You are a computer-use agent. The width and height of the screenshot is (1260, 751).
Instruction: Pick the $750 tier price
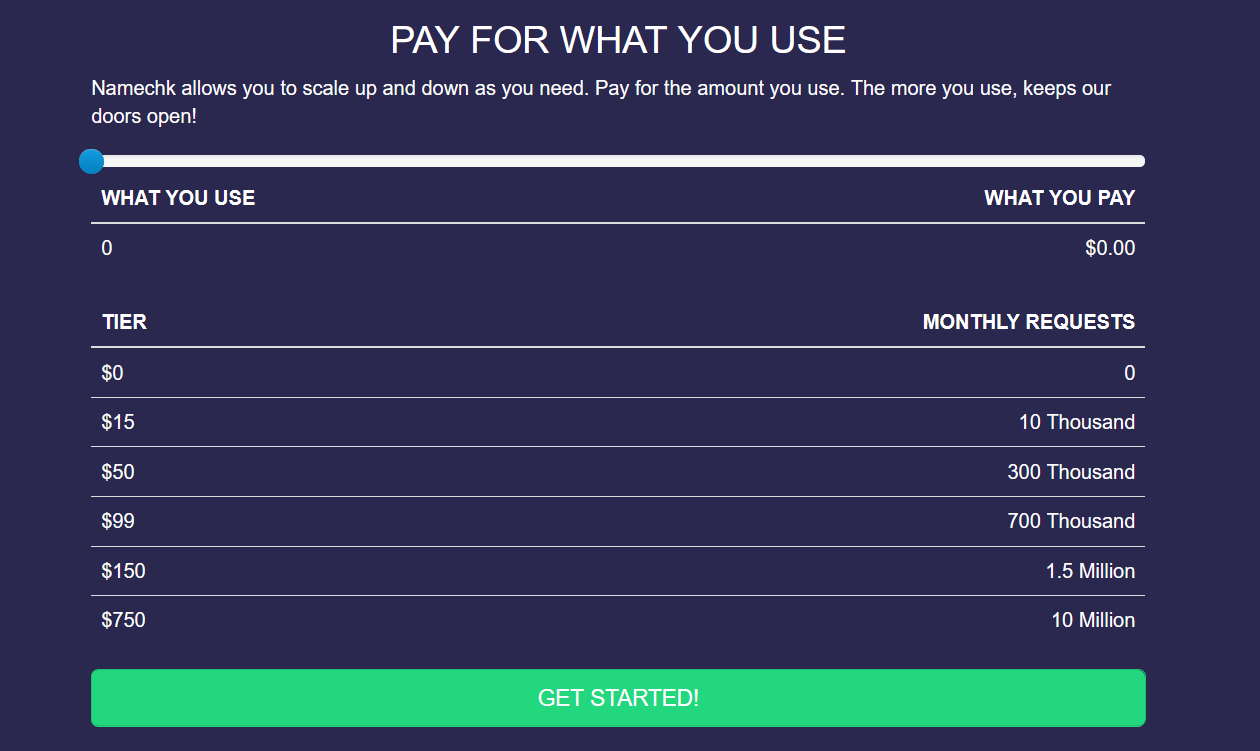click(123, 620)
